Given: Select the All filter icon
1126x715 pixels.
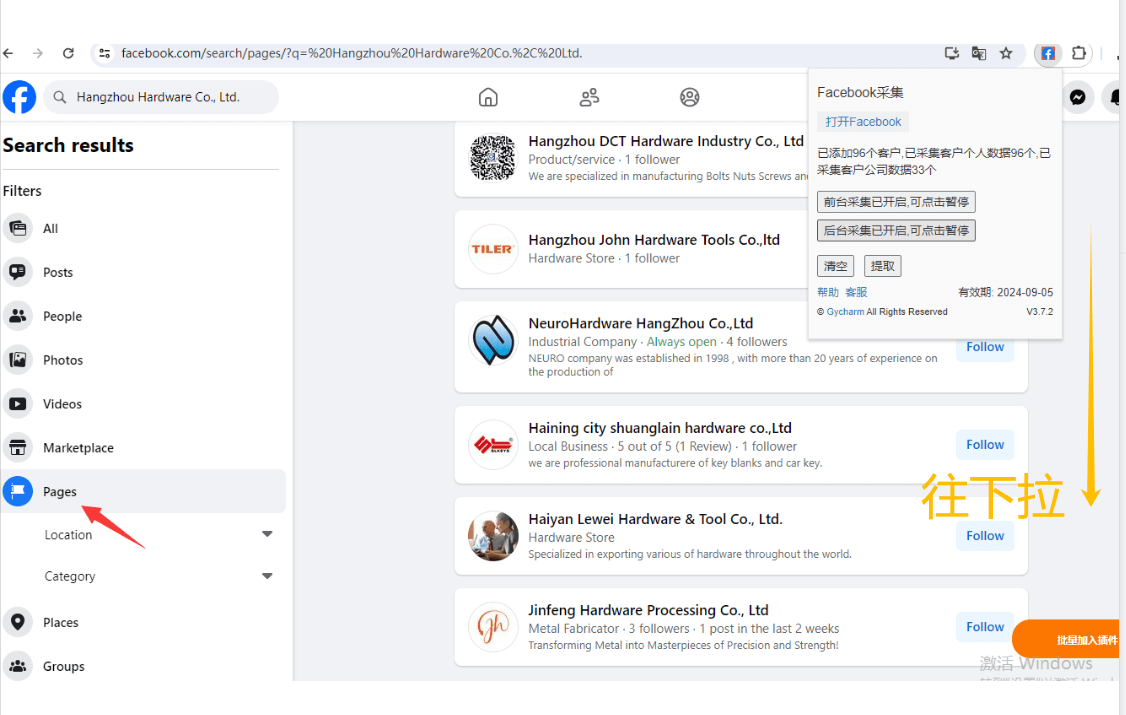Looking at the screenshot, I should 18,228.
